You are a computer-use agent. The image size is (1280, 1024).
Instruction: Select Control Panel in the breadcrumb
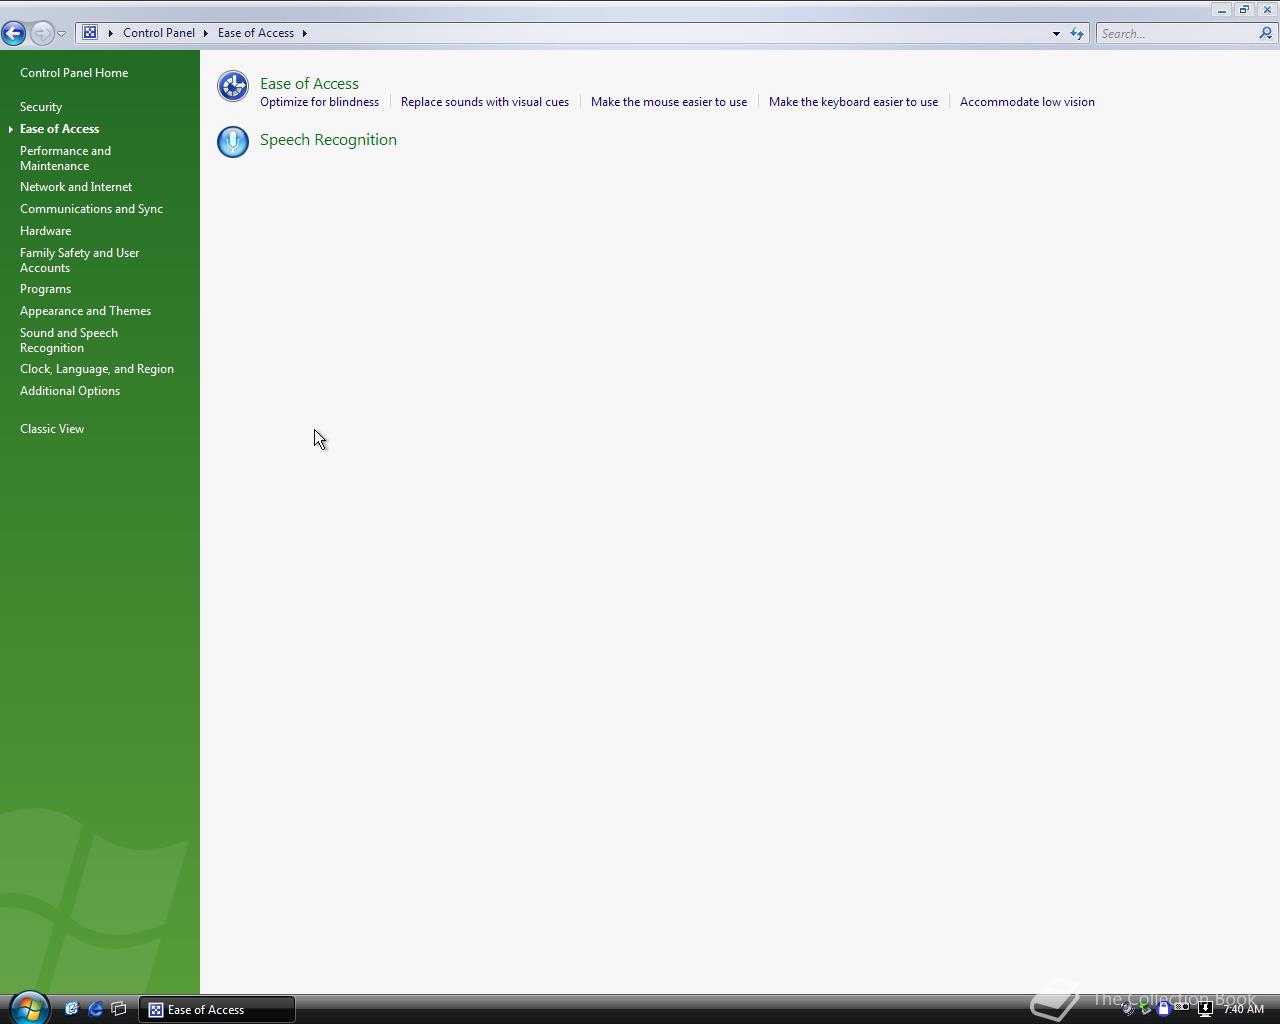[159, 33]
